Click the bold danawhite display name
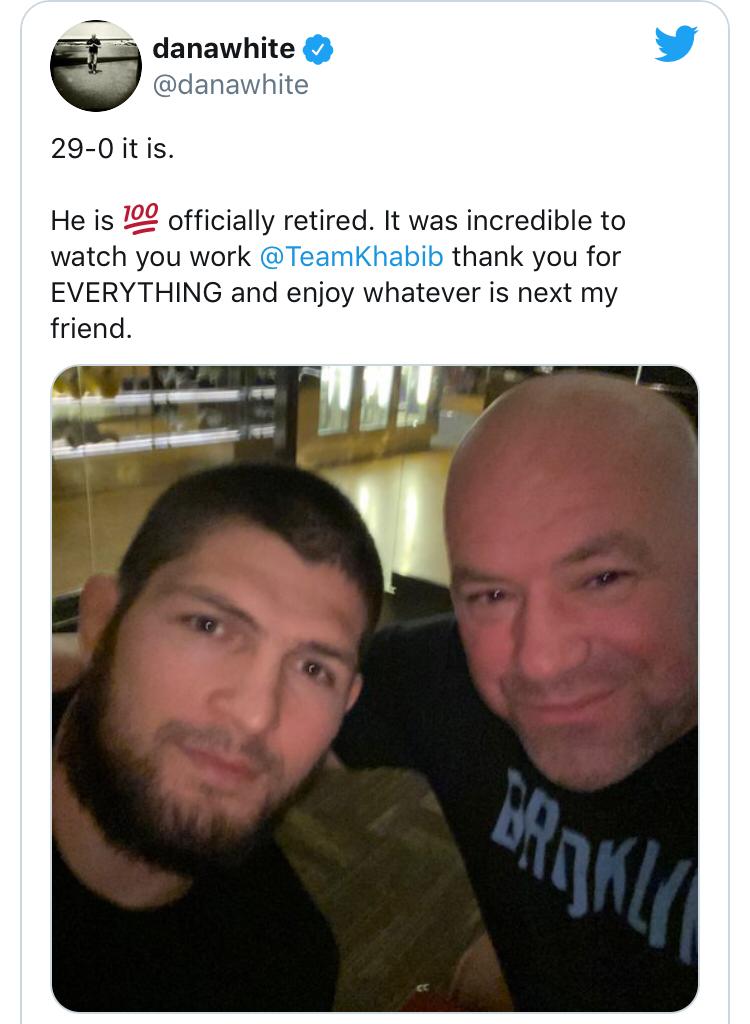This screenshot has width=750, height=1024. (224, 48)
